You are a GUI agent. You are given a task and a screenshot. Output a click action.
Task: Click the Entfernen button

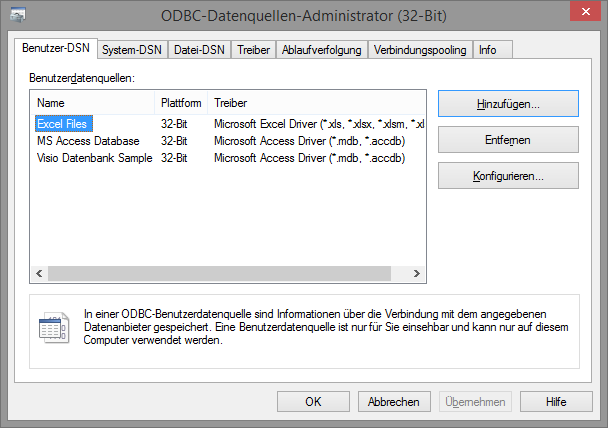(508, 139)
